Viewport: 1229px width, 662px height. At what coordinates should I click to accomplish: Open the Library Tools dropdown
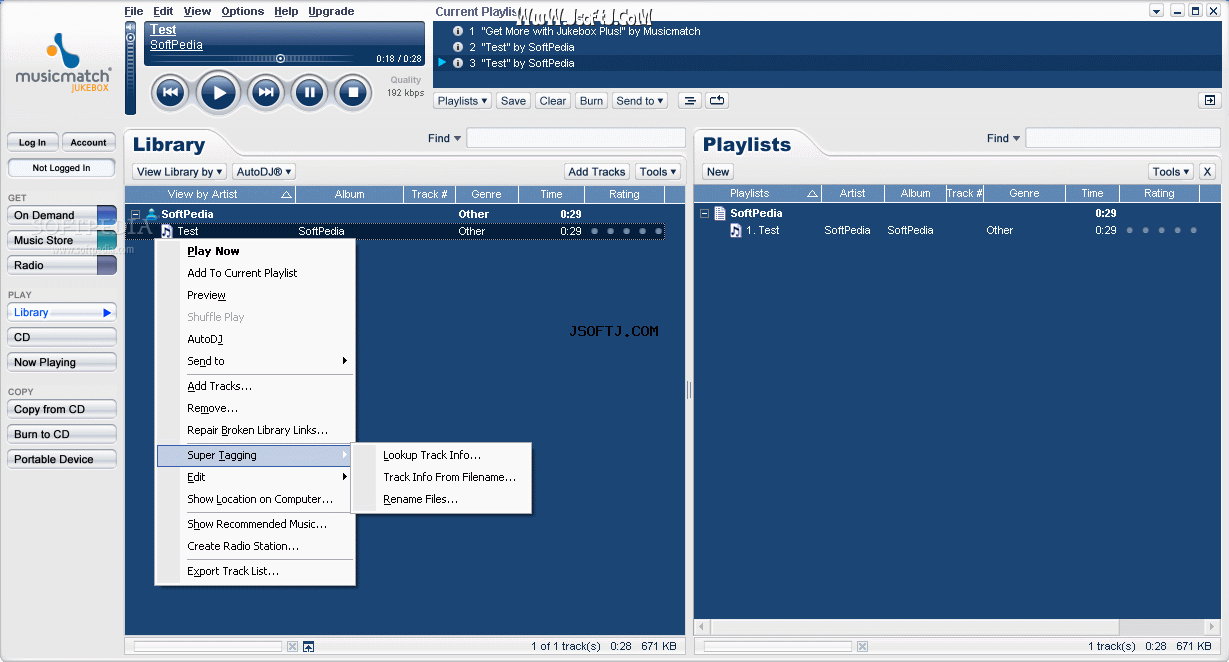pos(658,172)
